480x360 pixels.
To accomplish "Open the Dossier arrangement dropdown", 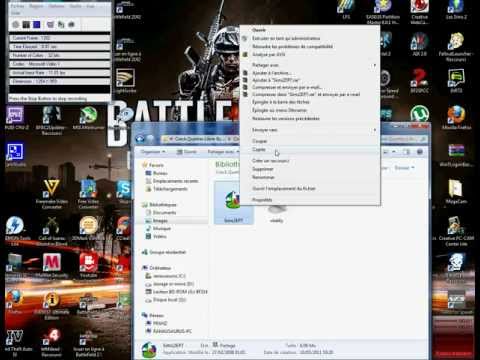I will click(x=404, y=168).
